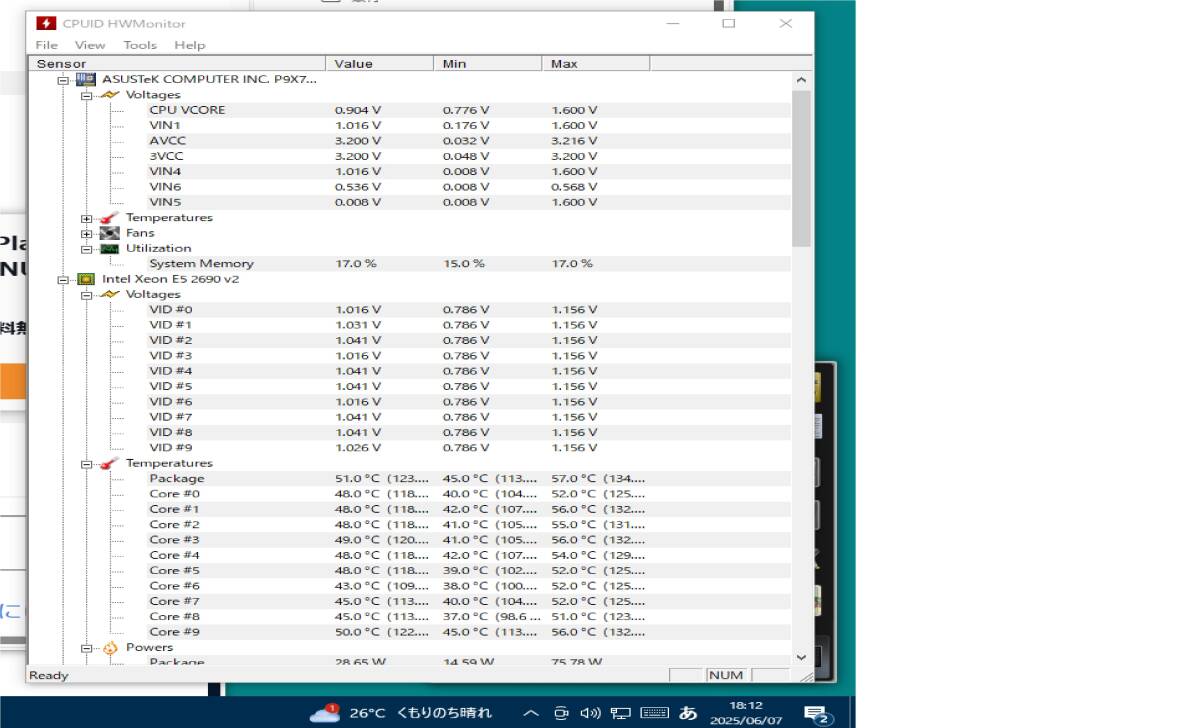This screenshot has height=728, width=1200.
Task: Click the Fans icon
Action: coord(110,233)
